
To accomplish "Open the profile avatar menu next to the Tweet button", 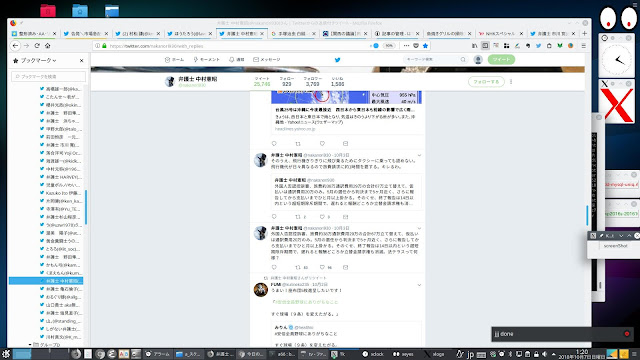I will click(478, 60).
